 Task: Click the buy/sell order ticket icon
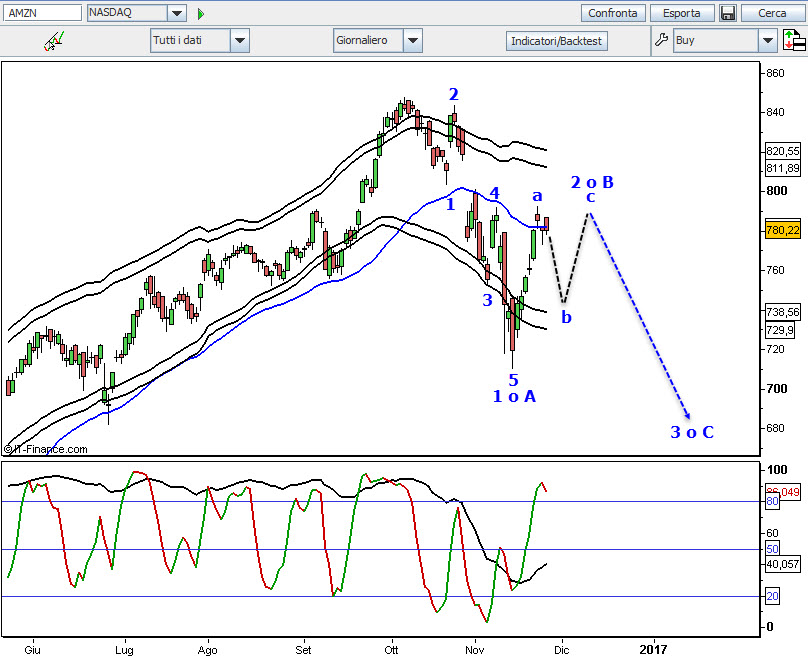point(794,40)
